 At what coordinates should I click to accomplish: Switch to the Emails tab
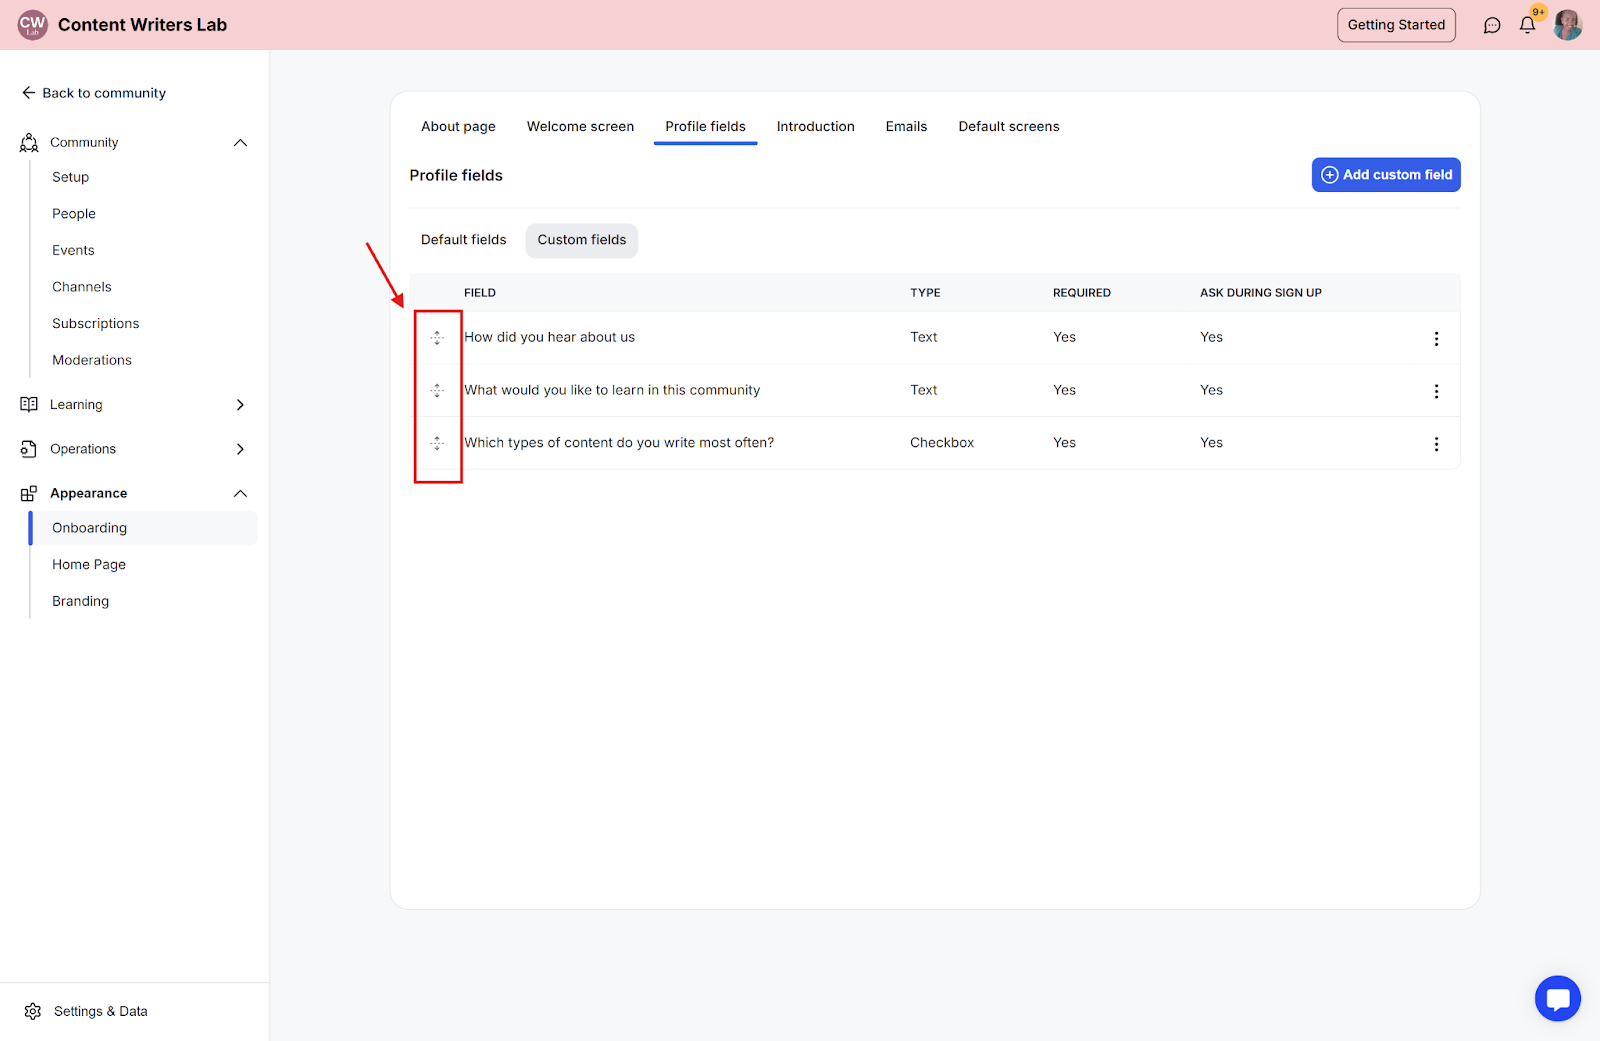(x=906, y=127)
